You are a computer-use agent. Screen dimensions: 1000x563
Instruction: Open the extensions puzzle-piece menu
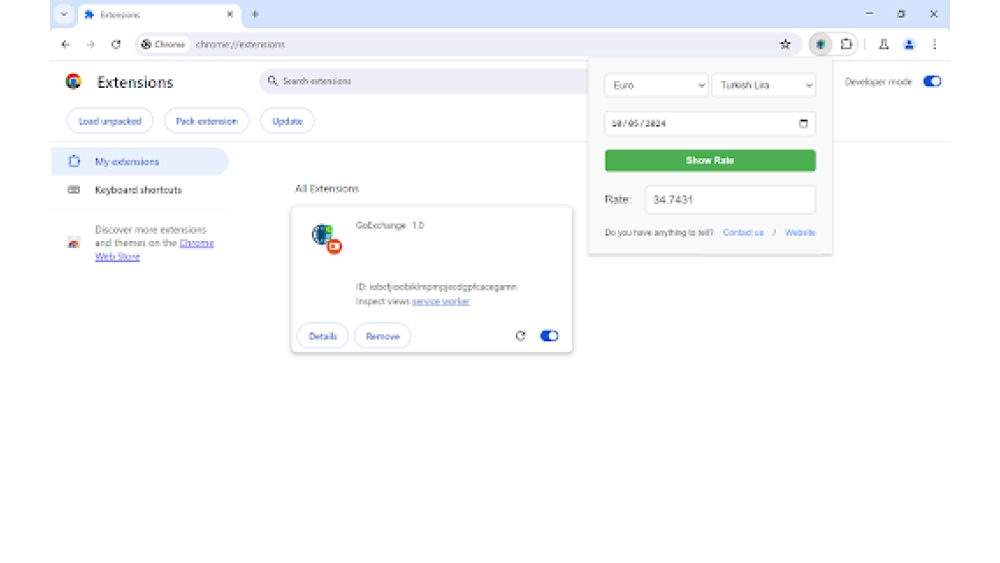click(x=846, y=45)
